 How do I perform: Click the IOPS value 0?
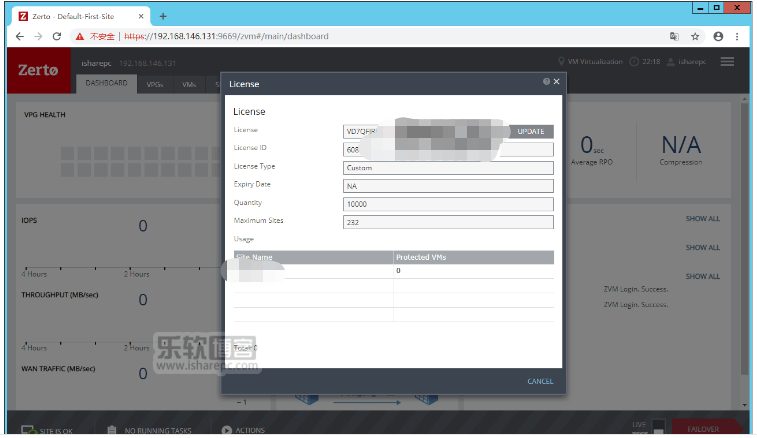(143, 226)
